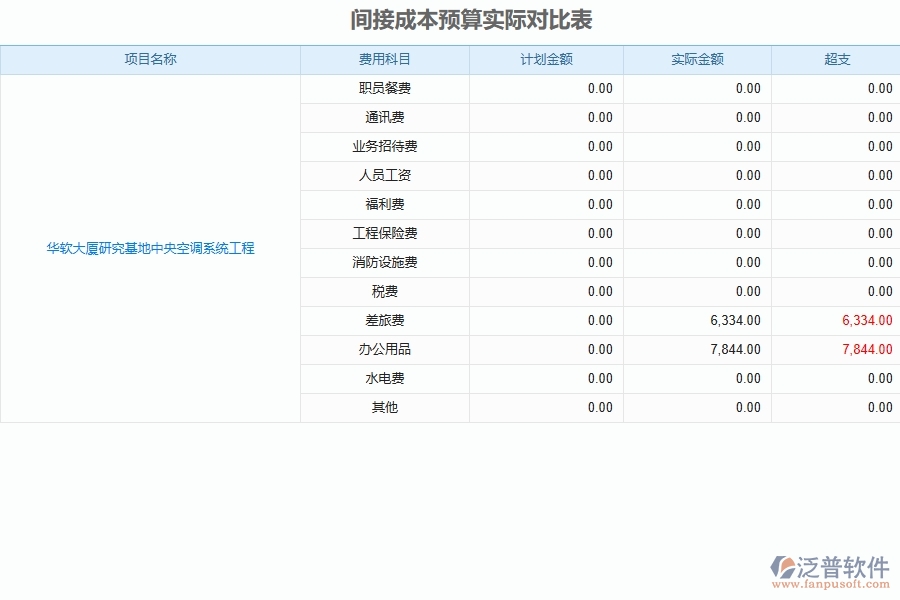900x600 pixels.
Task: Click the 间接成本预算实际对比表 title
Action: point(449,19)
